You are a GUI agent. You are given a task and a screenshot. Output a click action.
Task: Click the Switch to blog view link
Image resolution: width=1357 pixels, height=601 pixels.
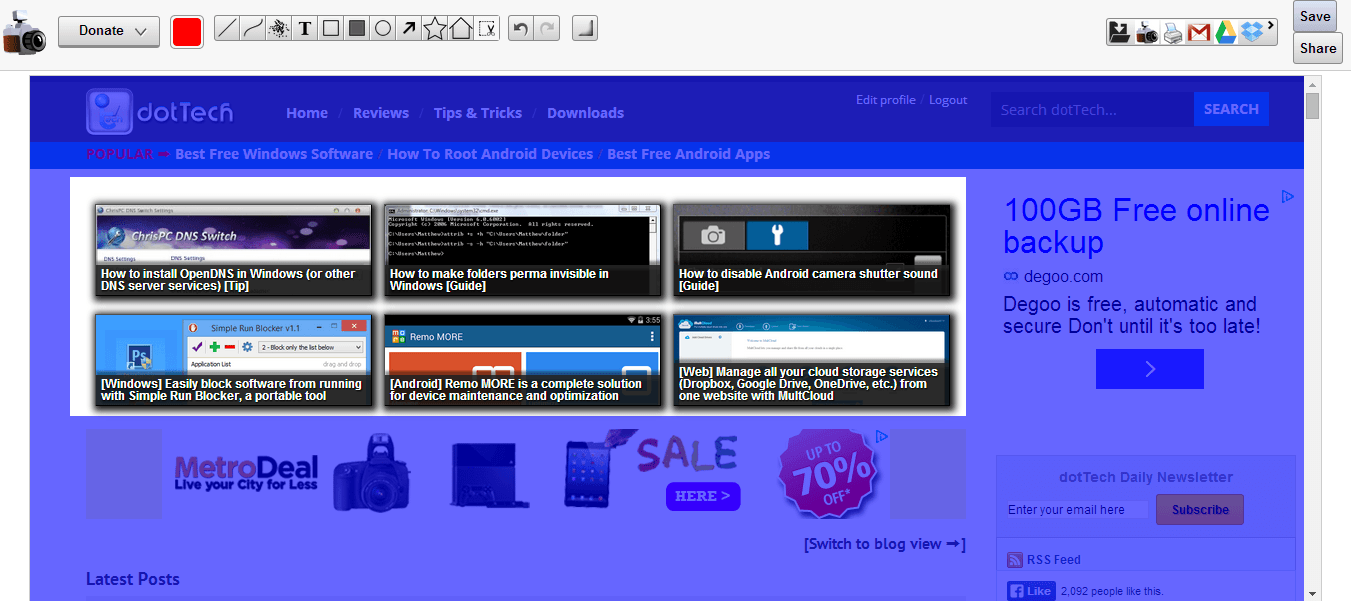(x=885, y=544)
